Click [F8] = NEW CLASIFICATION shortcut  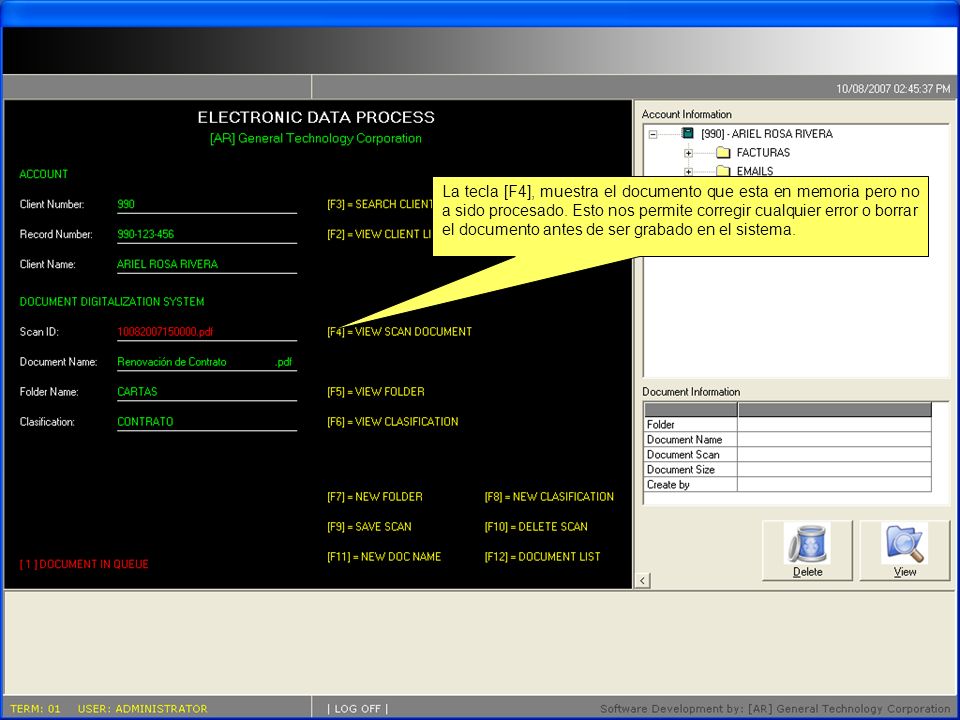[x=549, y=497]
